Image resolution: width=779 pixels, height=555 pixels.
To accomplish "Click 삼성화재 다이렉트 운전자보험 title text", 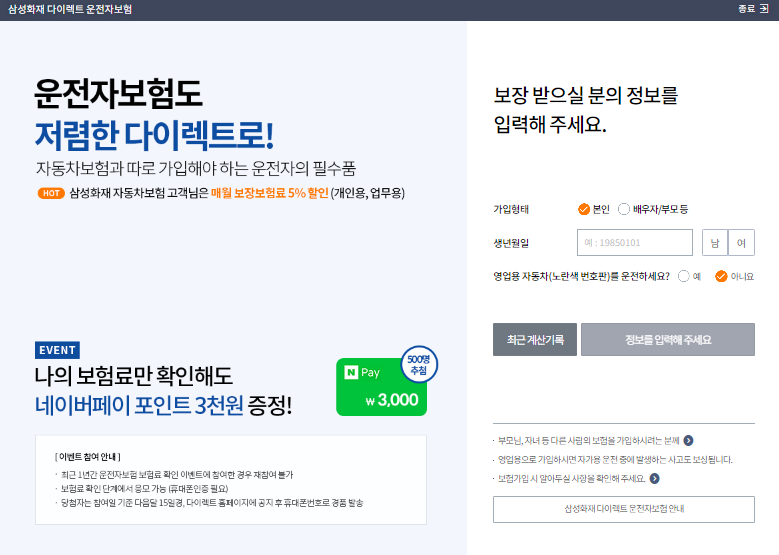I will pyautogui.click(x=70, y=9).
